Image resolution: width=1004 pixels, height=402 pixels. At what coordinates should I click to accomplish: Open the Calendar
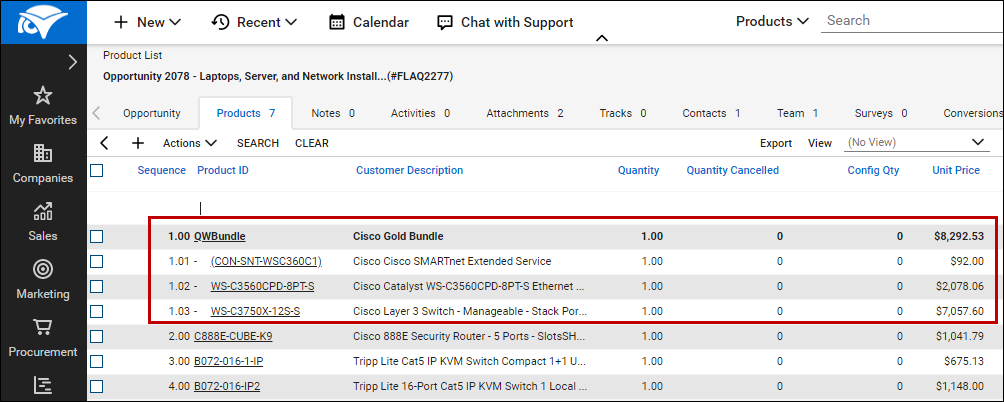(369, 22)
